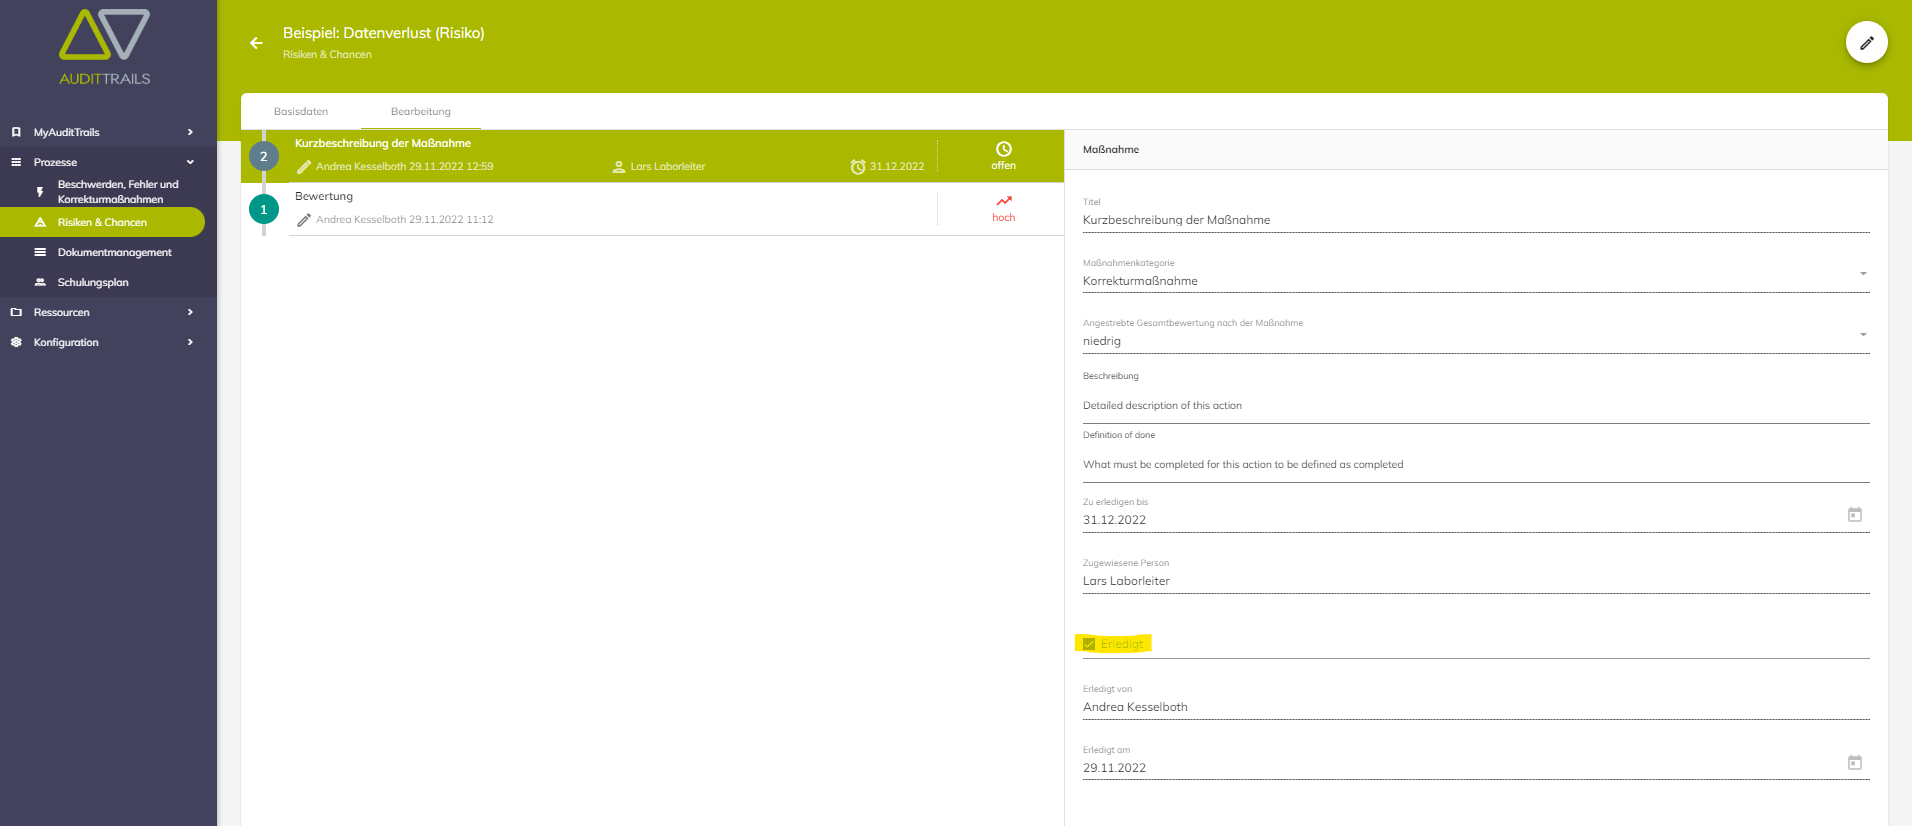This screenshot has width=1912, height=826.
Task: Click the alarm clock icon beside 31.12.2022
Action: 858,167
